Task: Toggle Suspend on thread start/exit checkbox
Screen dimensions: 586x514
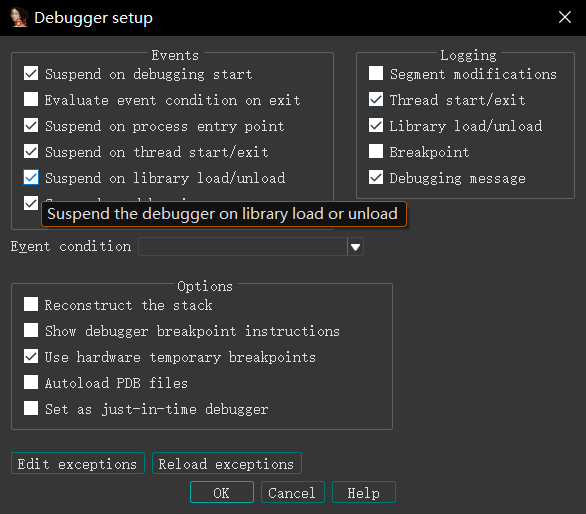Action: (31, 151)
